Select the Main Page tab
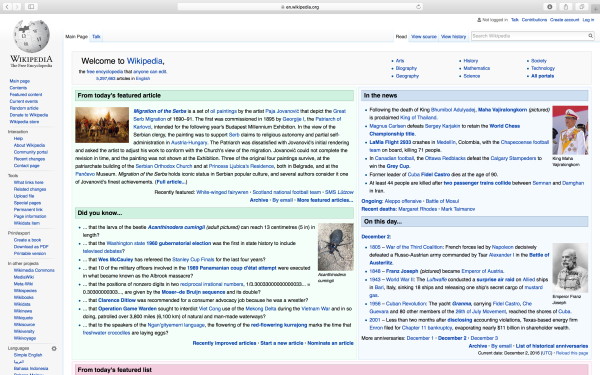Viewport: 600px width, 375px height. 77,36
